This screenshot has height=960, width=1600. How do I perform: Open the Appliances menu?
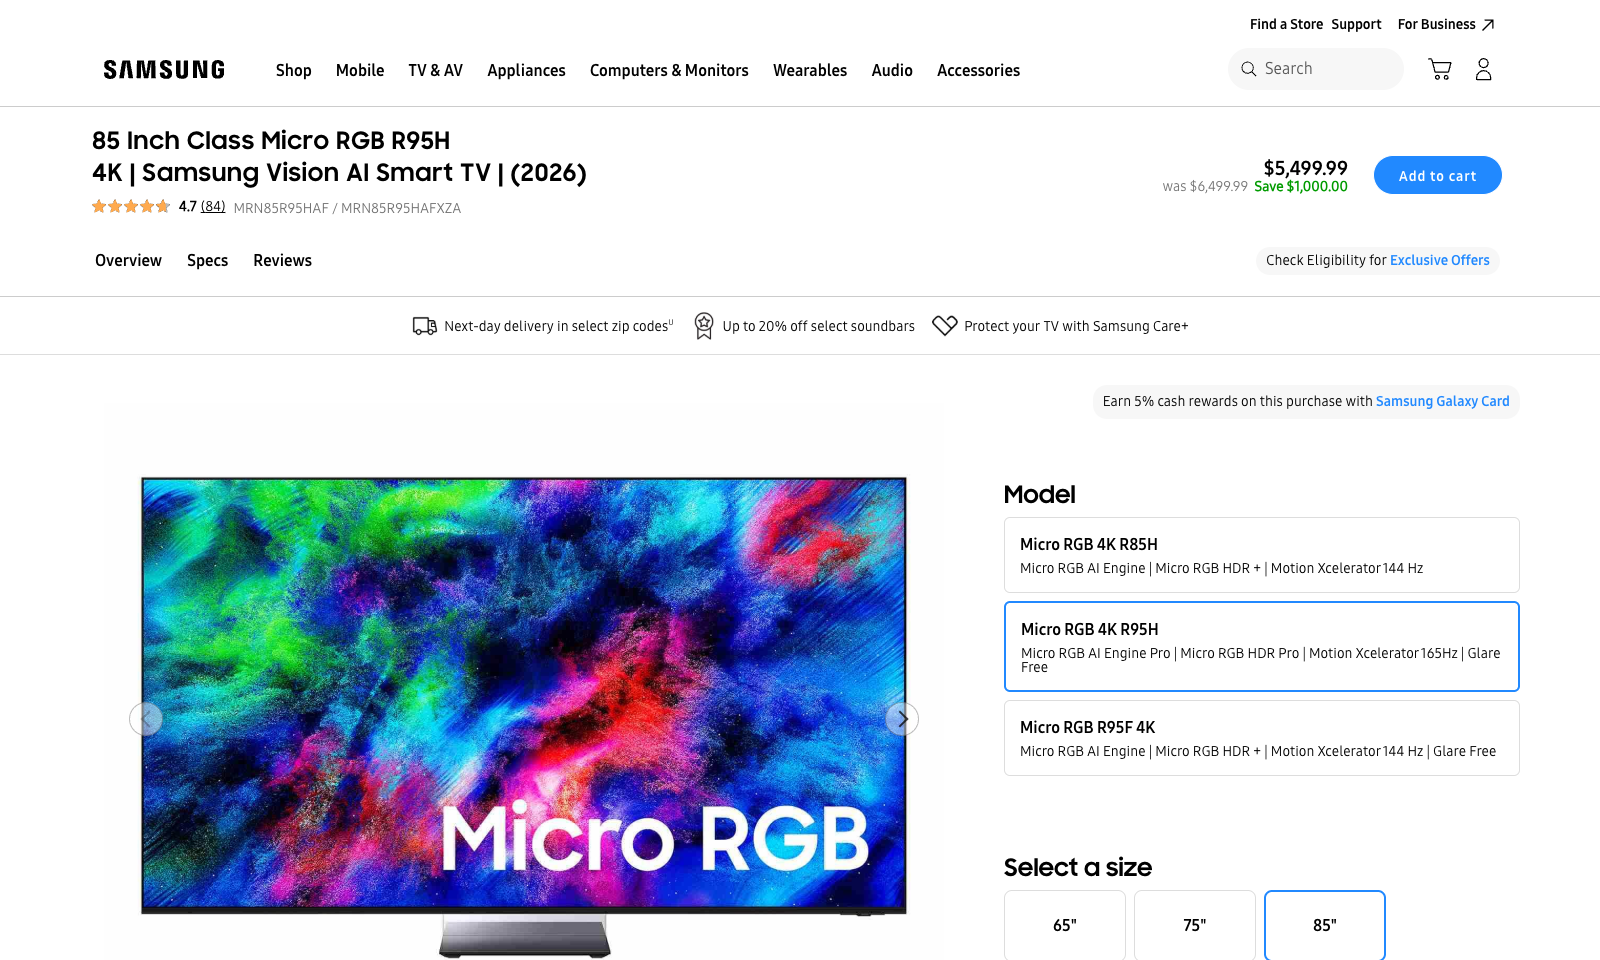[x=527, y=70]
